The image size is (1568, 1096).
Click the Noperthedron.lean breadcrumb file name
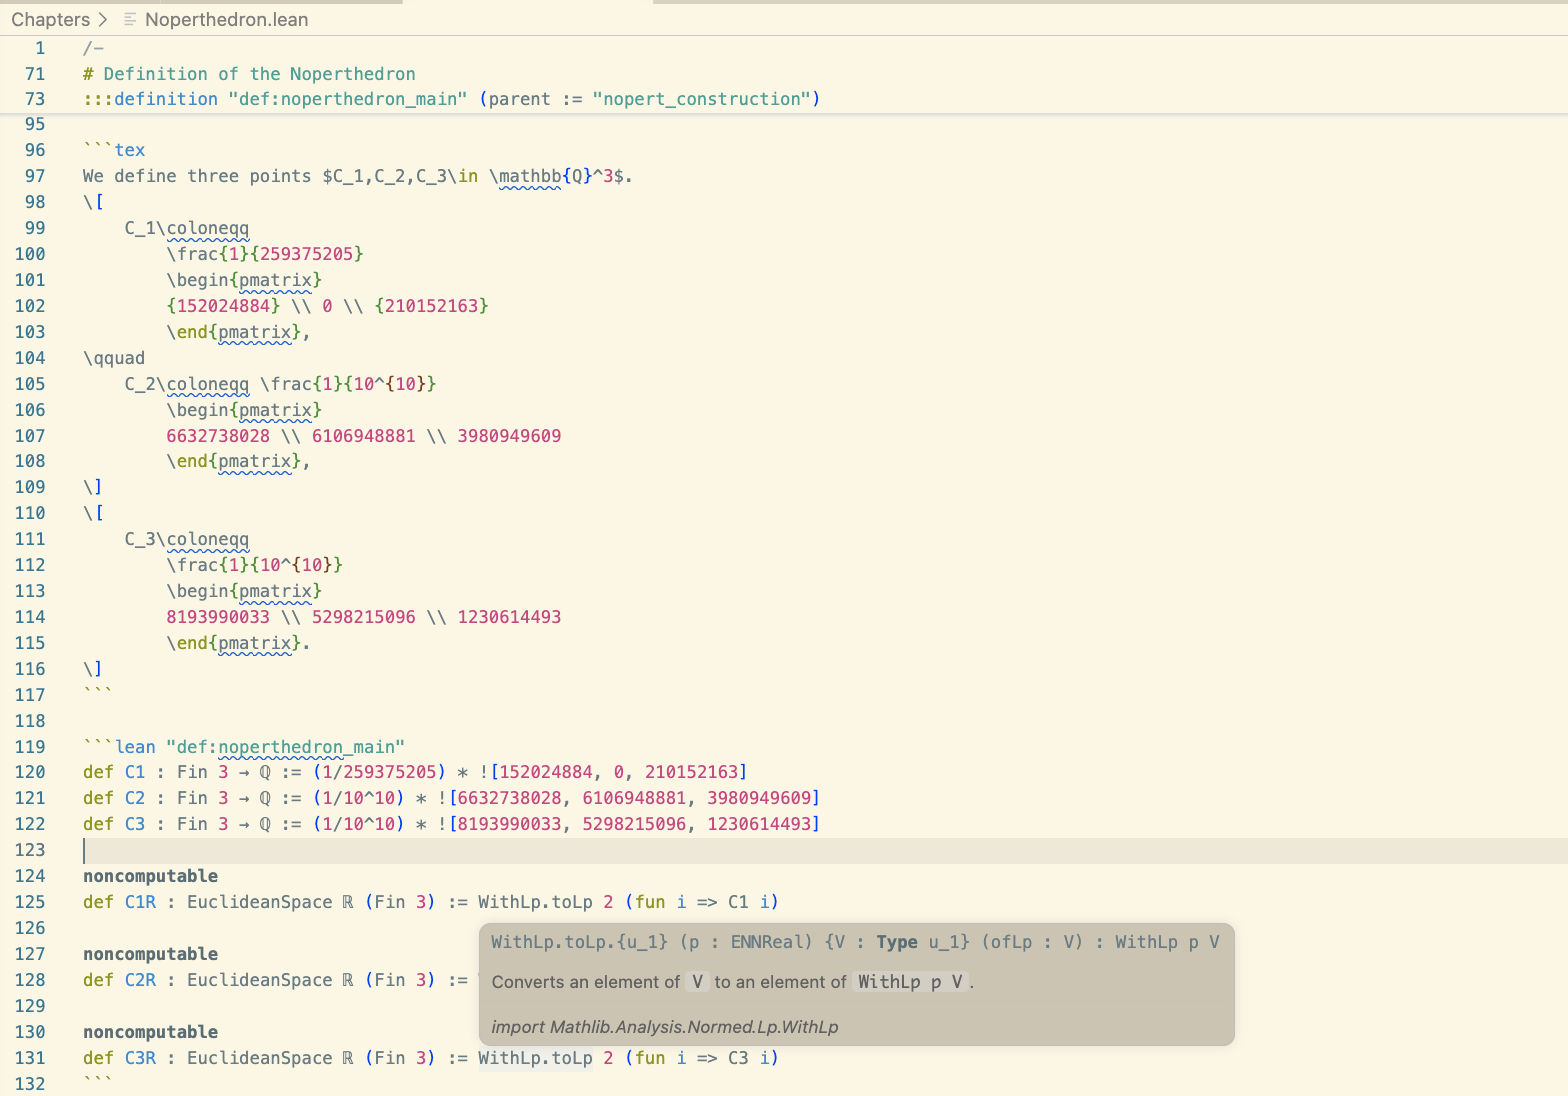(227, 19)
